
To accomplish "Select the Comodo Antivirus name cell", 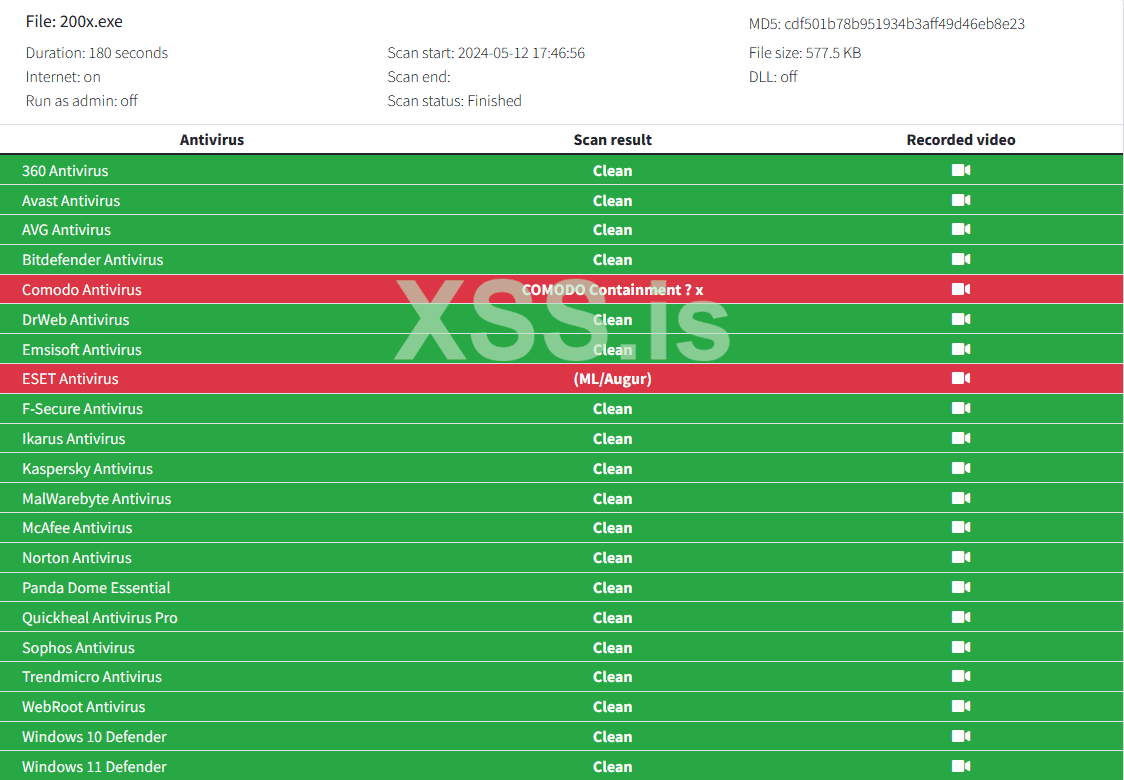I will coord(82,290).
